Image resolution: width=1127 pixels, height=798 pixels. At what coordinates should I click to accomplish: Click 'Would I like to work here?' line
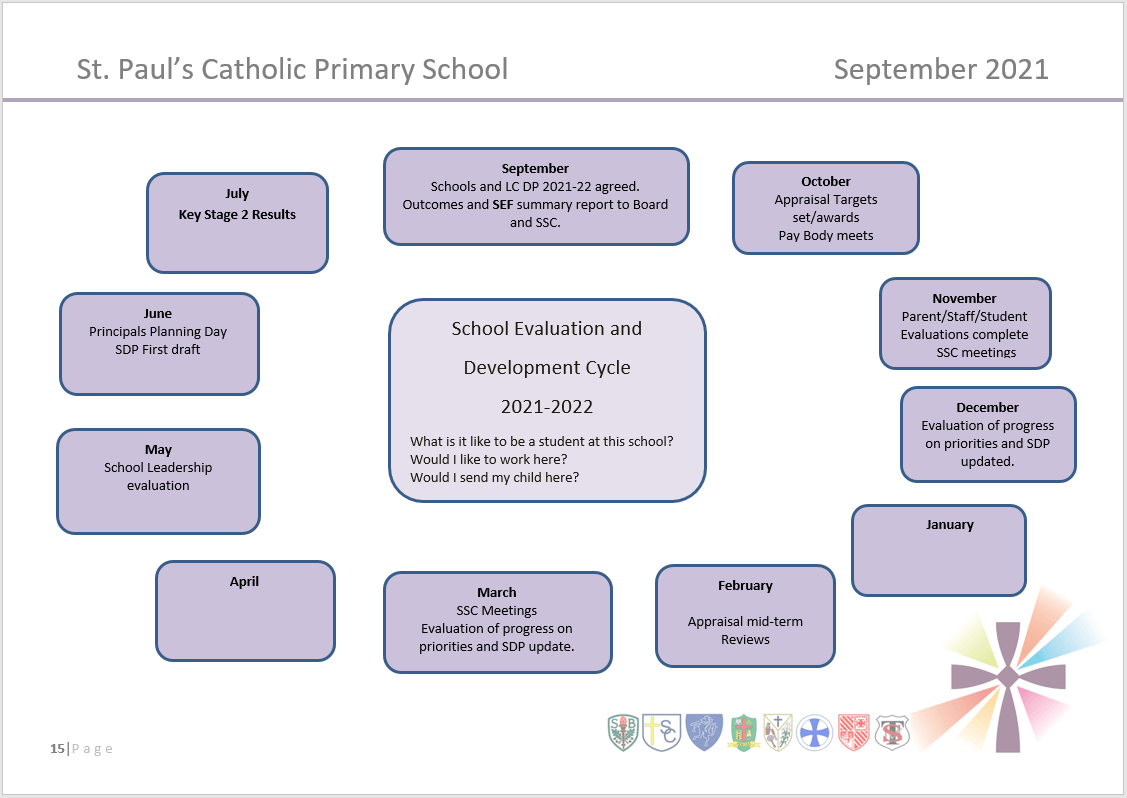coord(489,459)
